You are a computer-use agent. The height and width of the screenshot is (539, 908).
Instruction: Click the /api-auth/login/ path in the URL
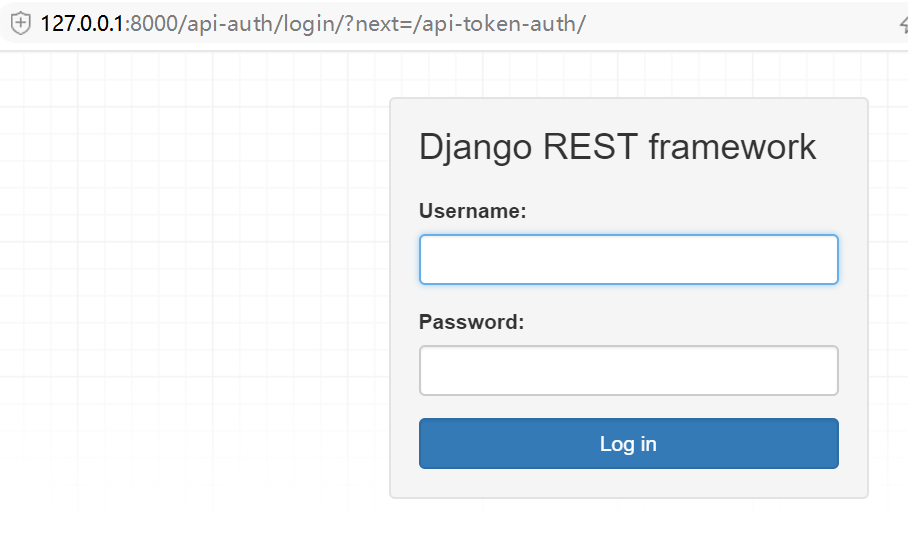[261, 24]
